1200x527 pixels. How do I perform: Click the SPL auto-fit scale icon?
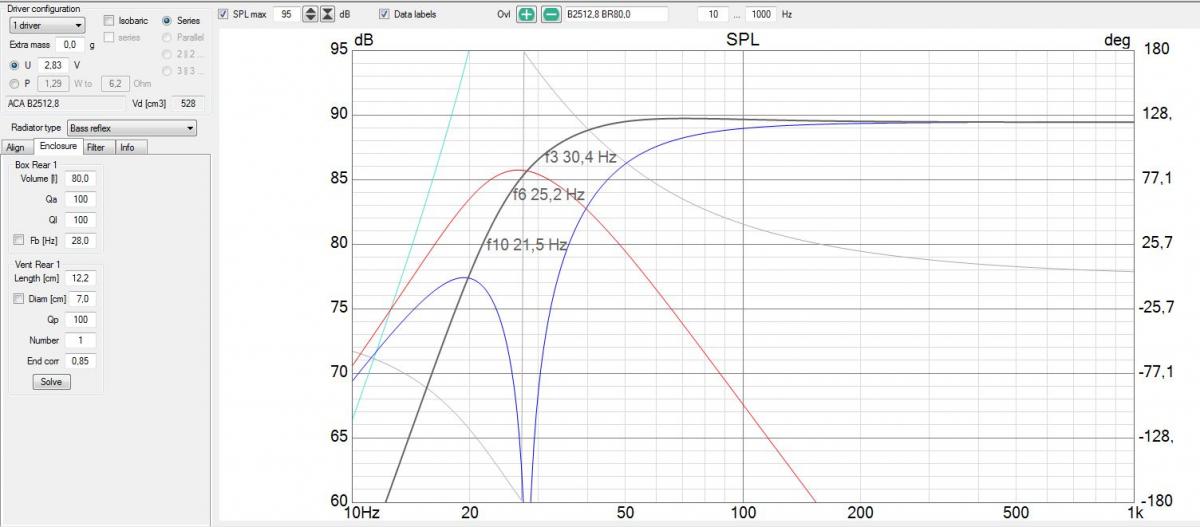point(327,15)
